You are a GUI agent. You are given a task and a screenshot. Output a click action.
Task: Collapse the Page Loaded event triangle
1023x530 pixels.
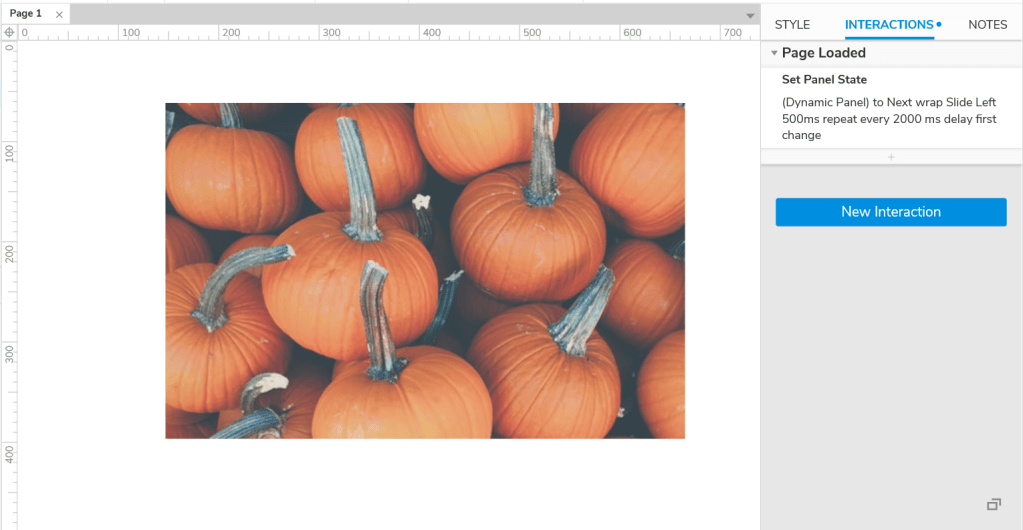pyautogui.click(x=774, y=53)
